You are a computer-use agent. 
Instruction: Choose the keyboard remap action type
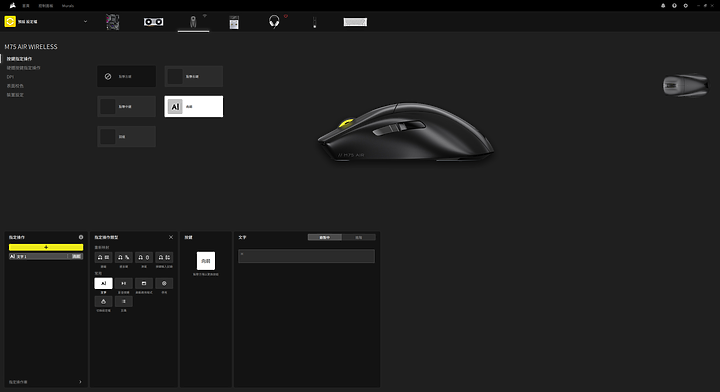(x=103, y=257)
